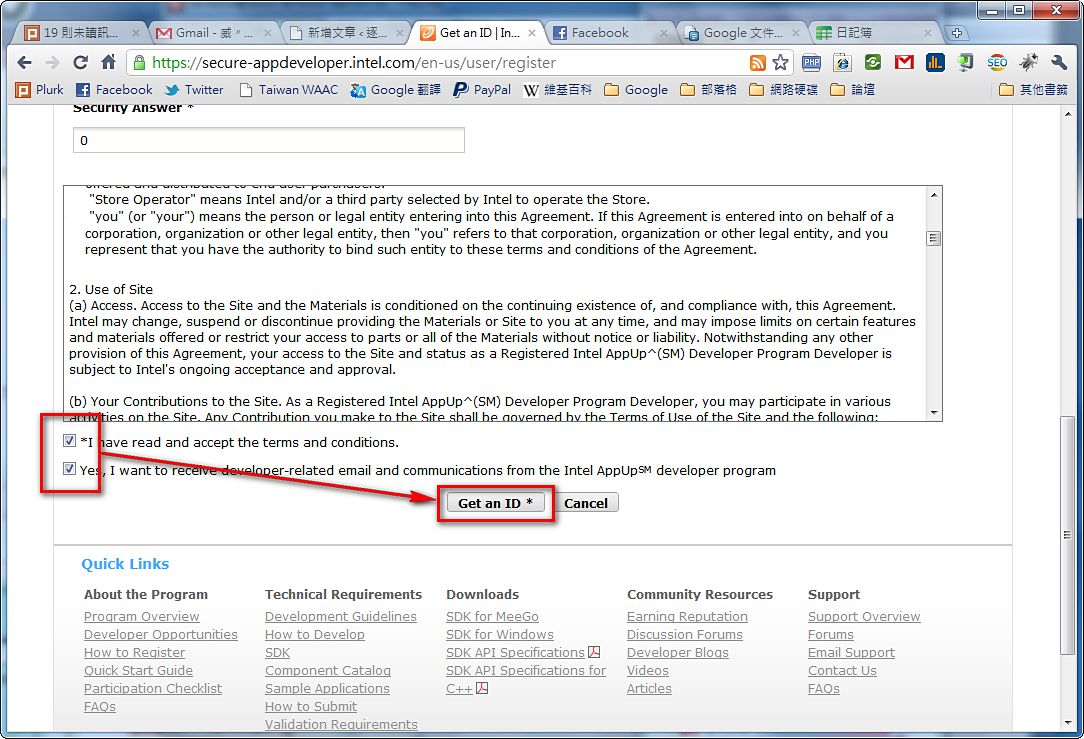Open the SDK for Windows link

[500, 635]
